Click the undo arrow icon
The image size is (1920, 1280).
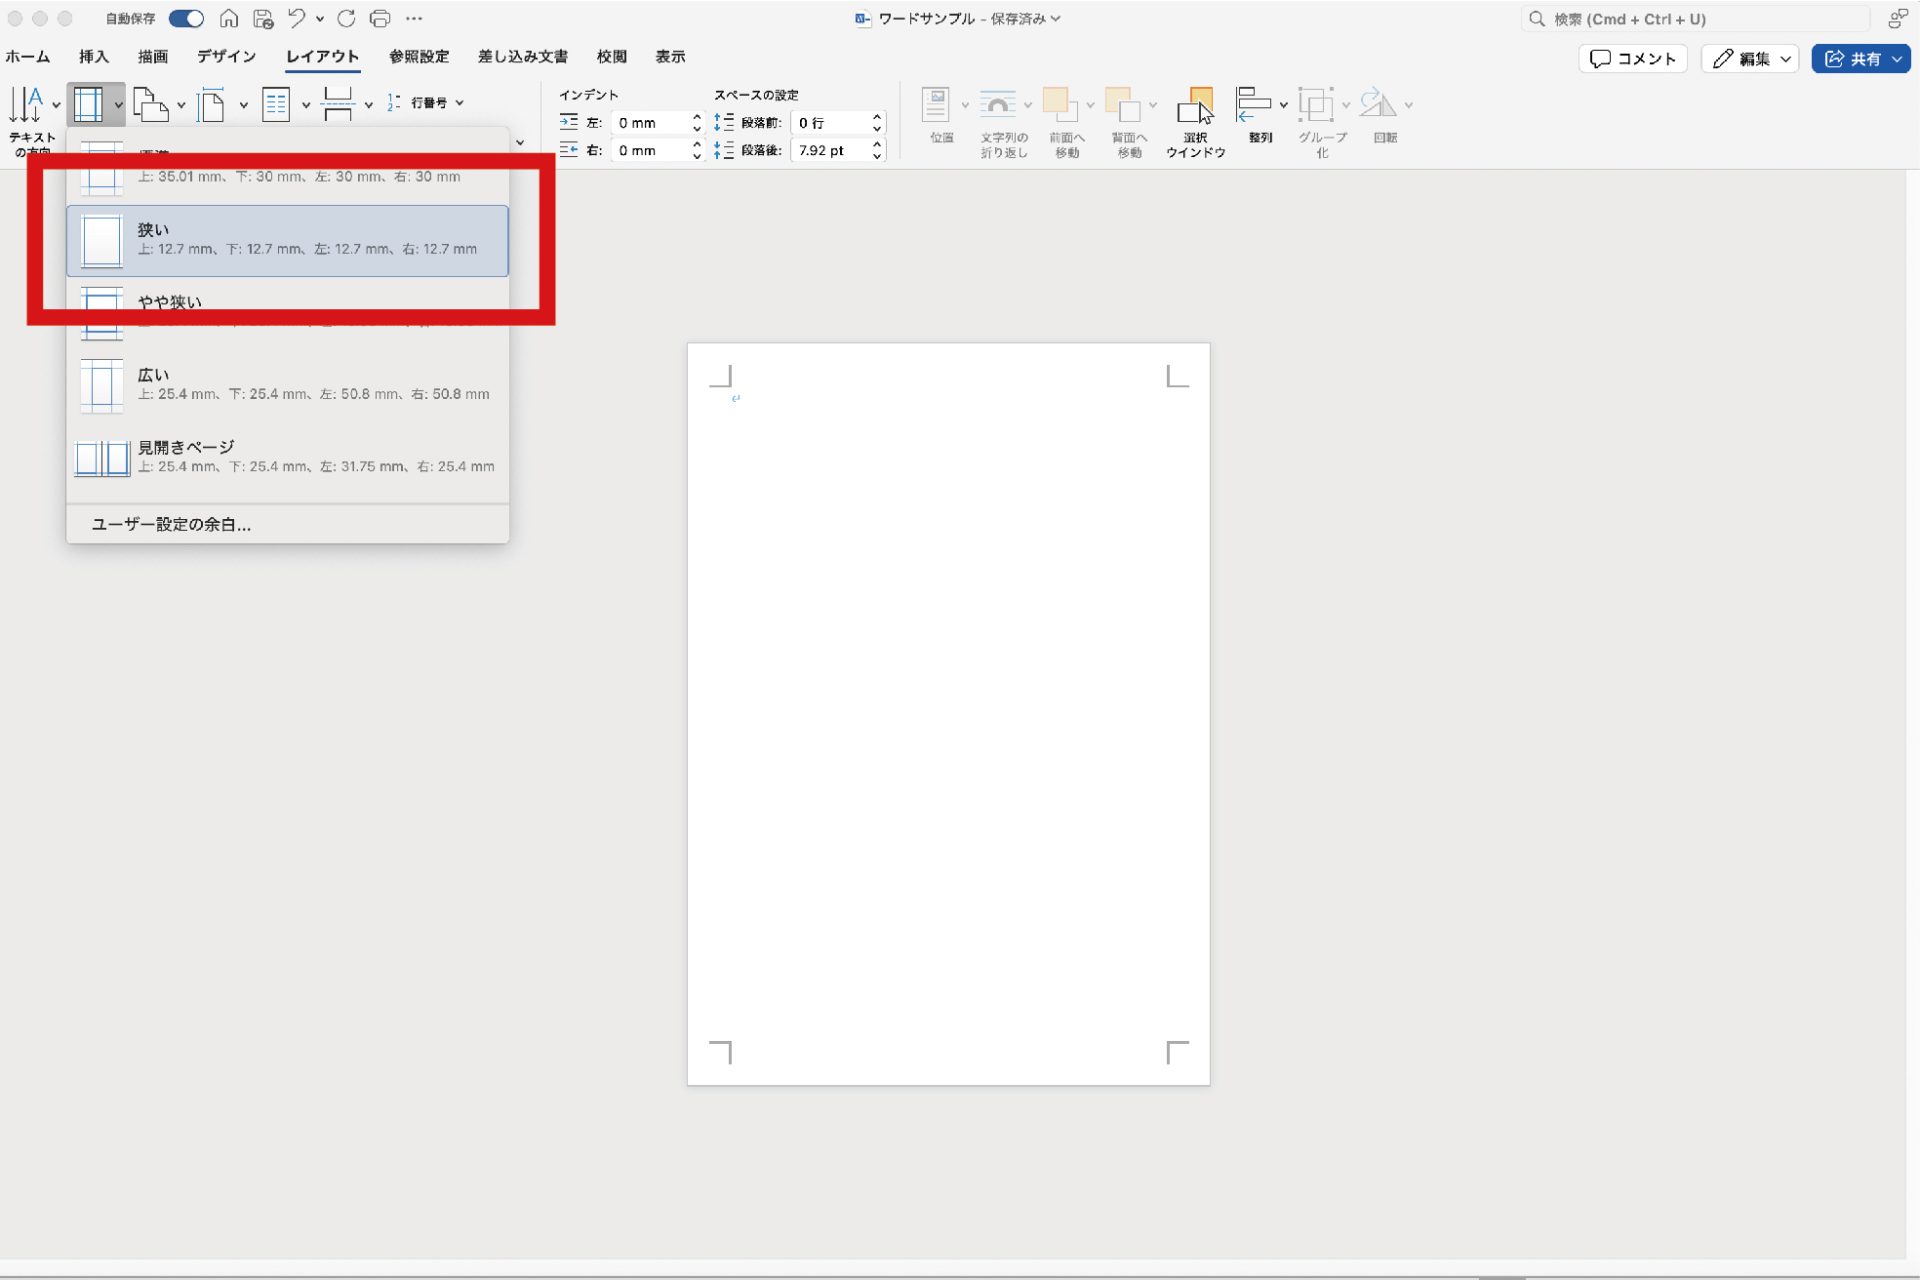297,19
